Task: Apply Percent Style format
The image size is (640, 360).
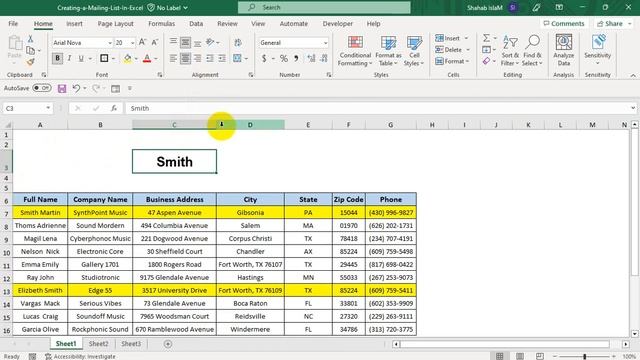Action: [x=284, y=59]
